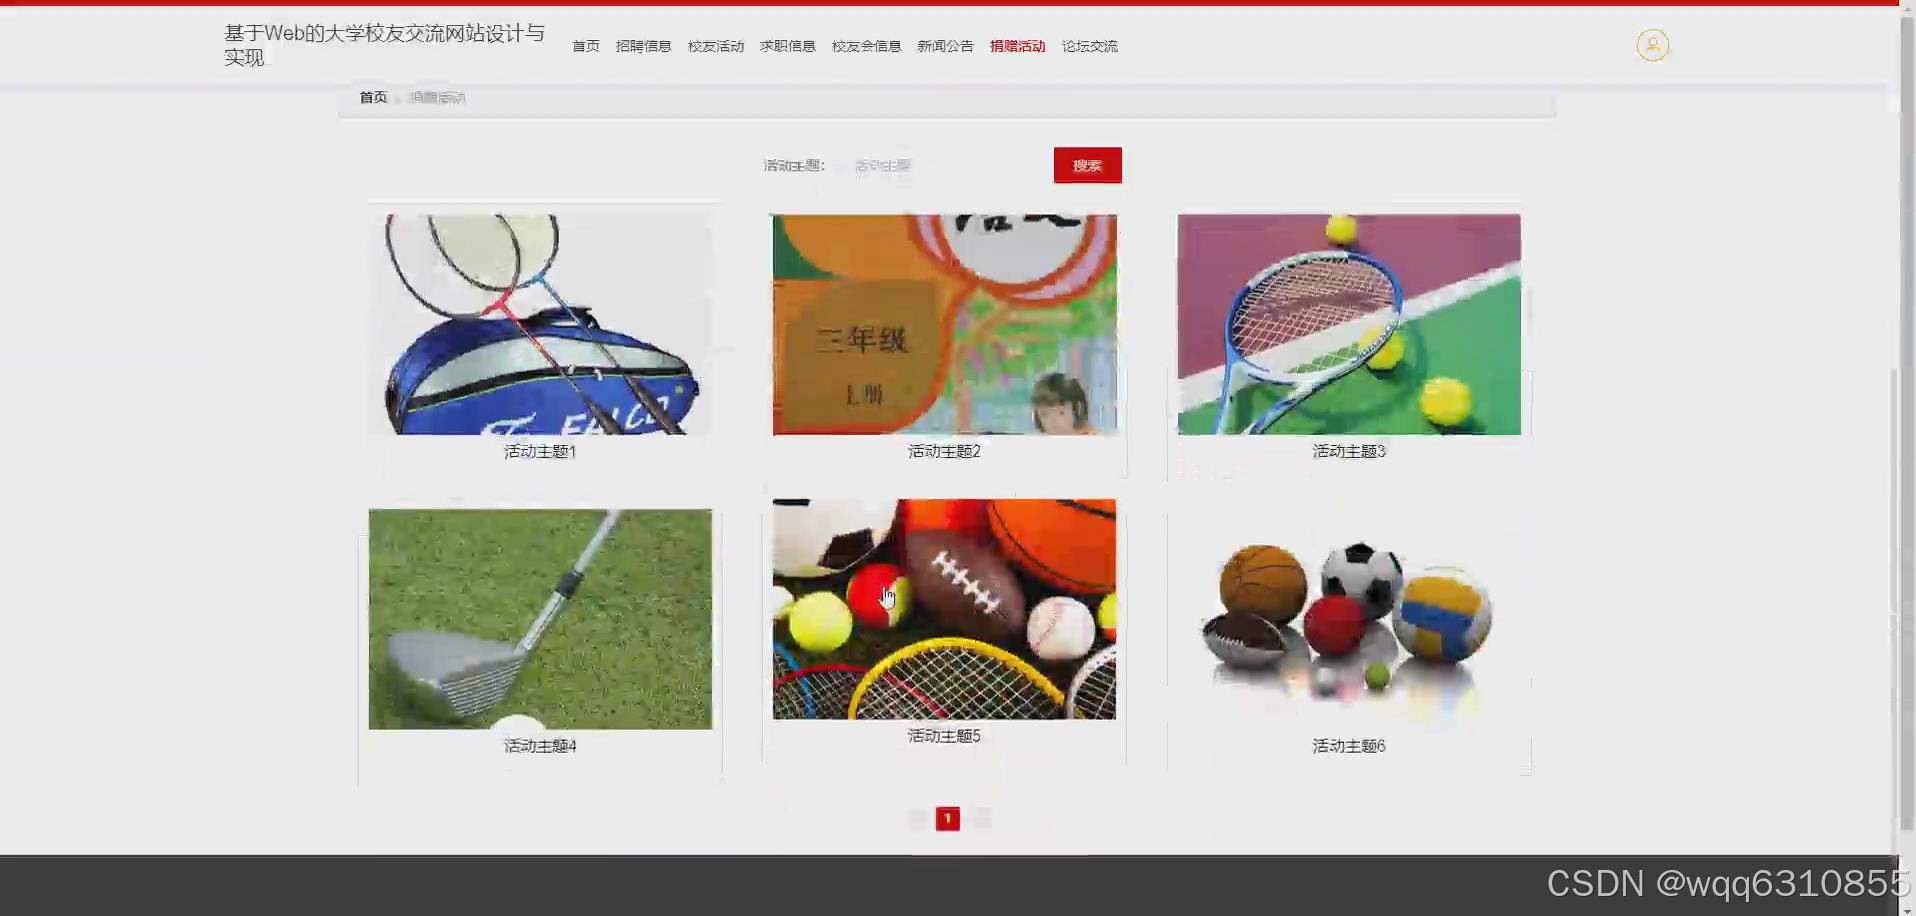The height and width of the screenshot is (916, 1916).
Task: Open the tennis racket court thumbnail
Action: tap(1349, 324)
